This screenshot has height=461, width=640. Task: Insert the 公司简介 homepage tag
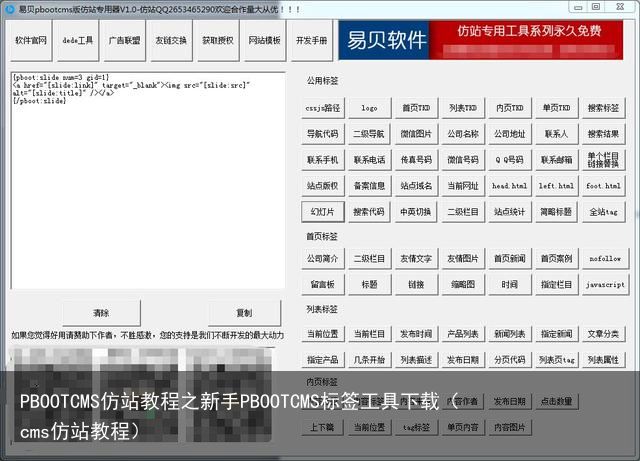click(x=323, y=258)
